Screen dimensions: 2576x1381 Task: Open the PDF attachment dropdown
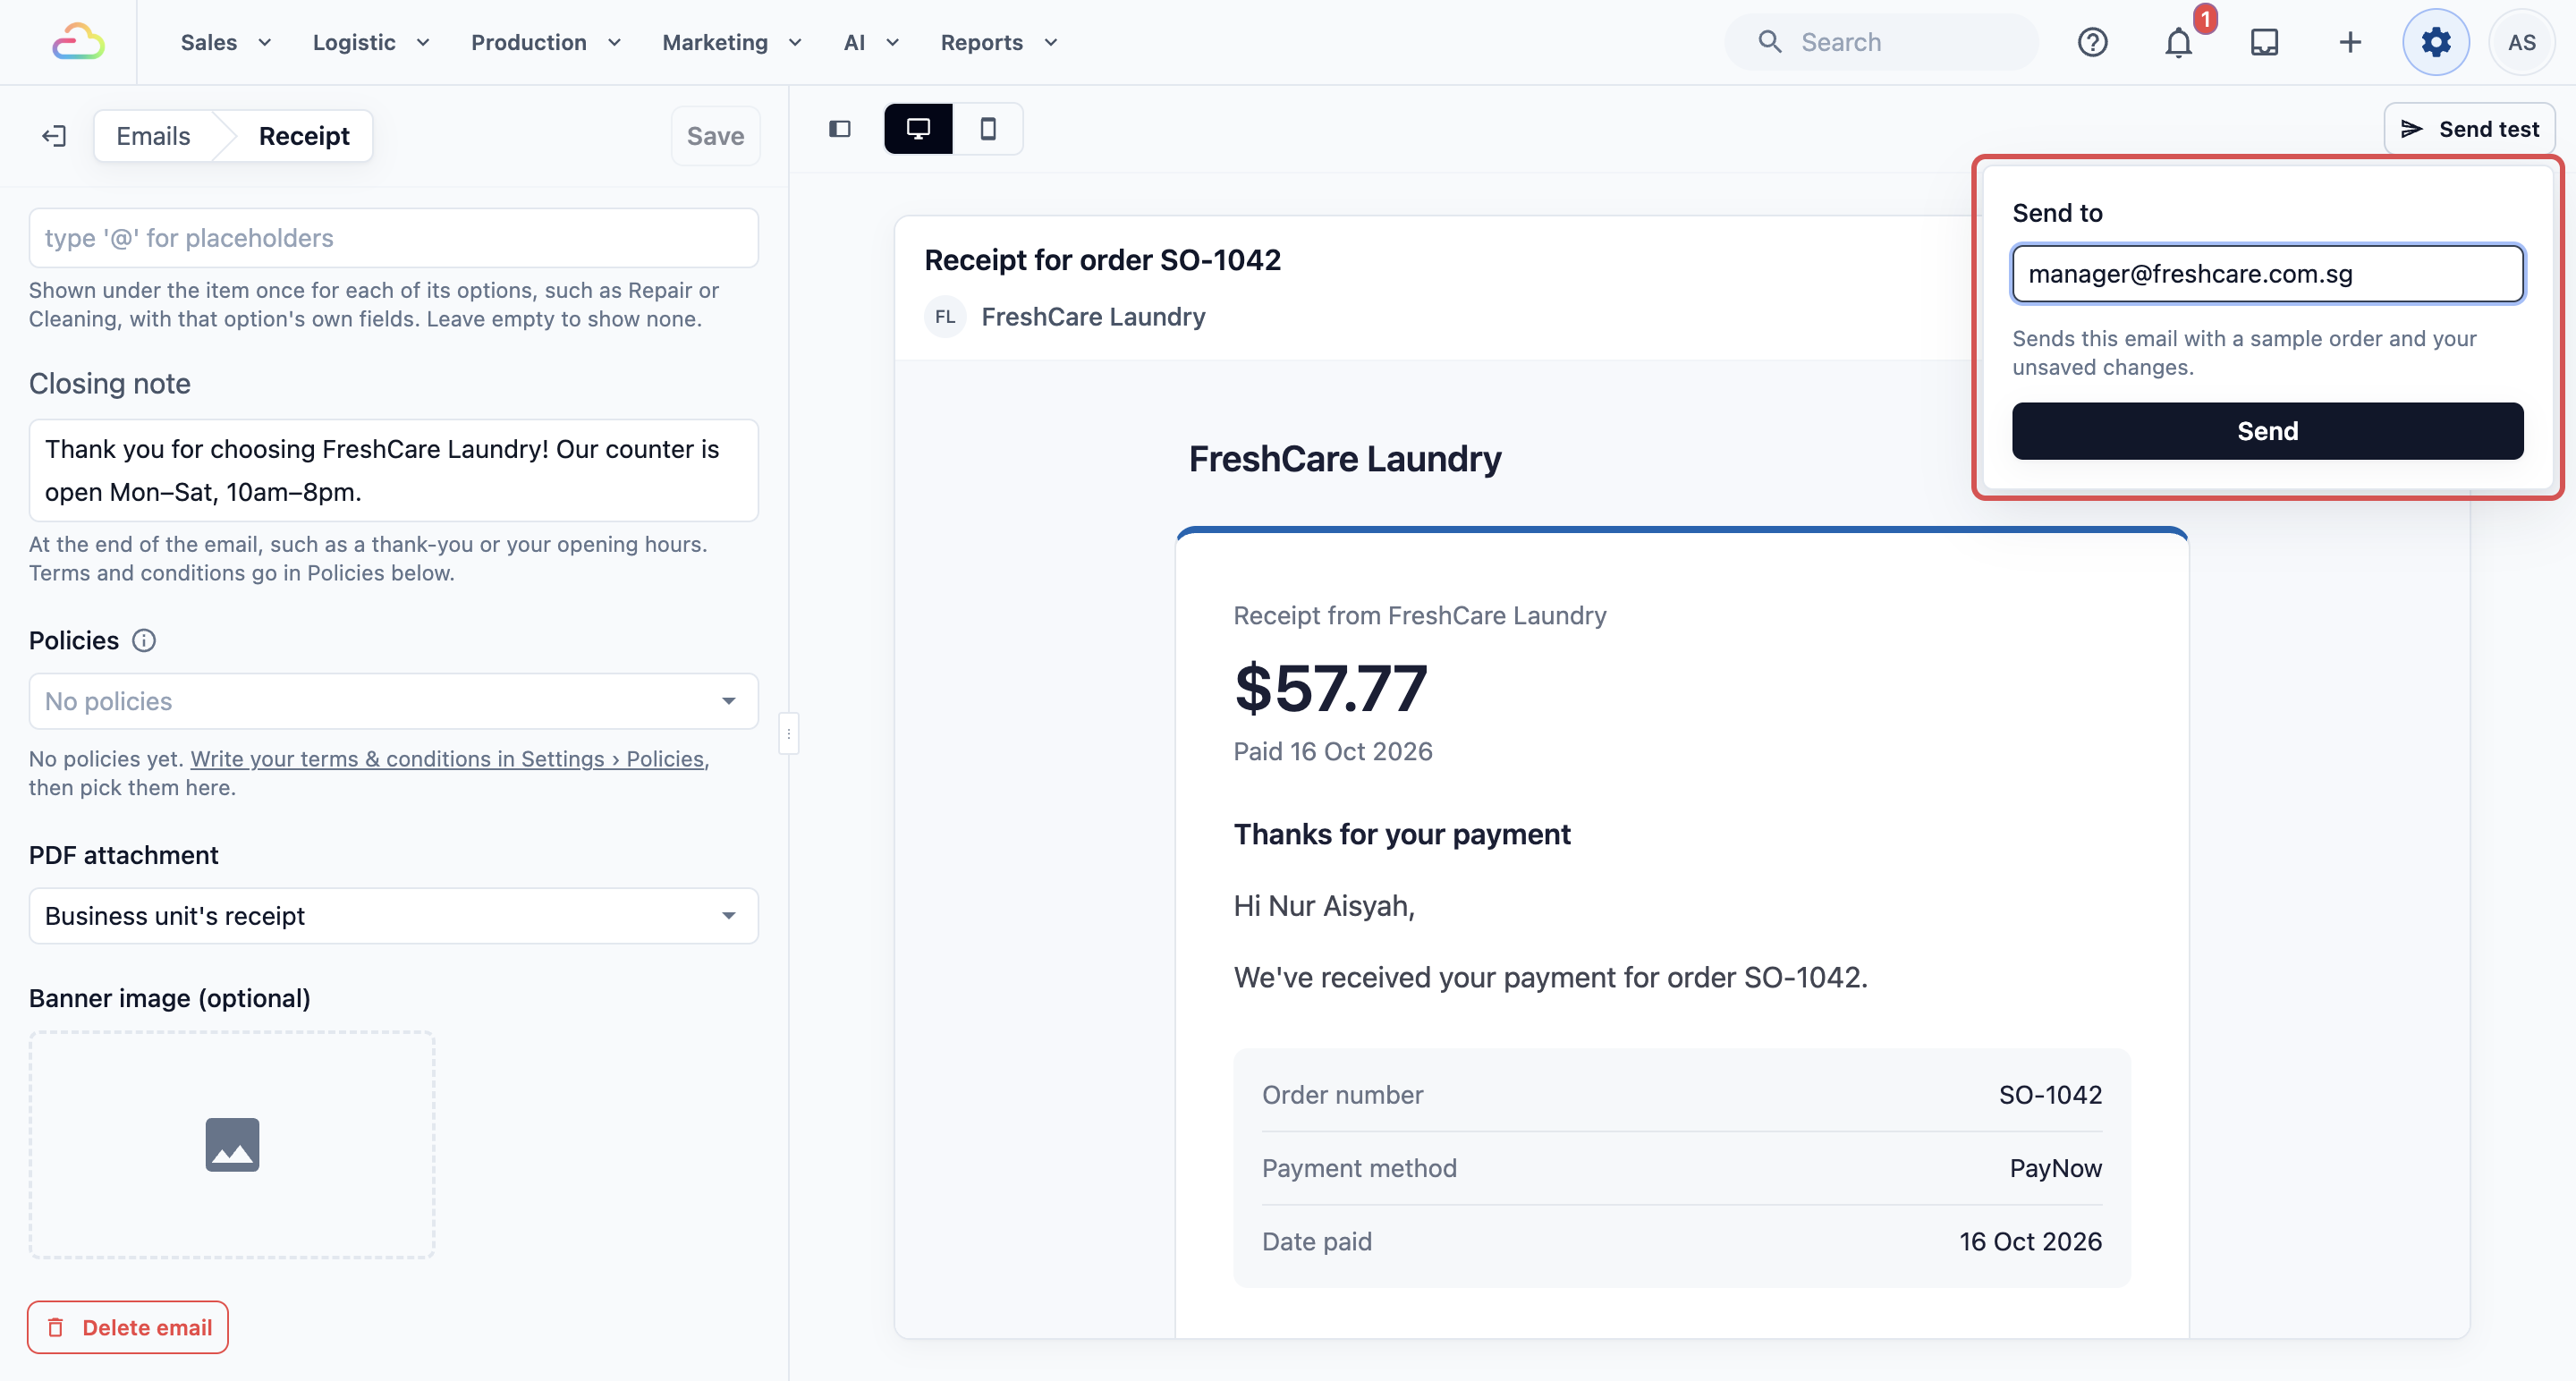click(x=394, y=916)
